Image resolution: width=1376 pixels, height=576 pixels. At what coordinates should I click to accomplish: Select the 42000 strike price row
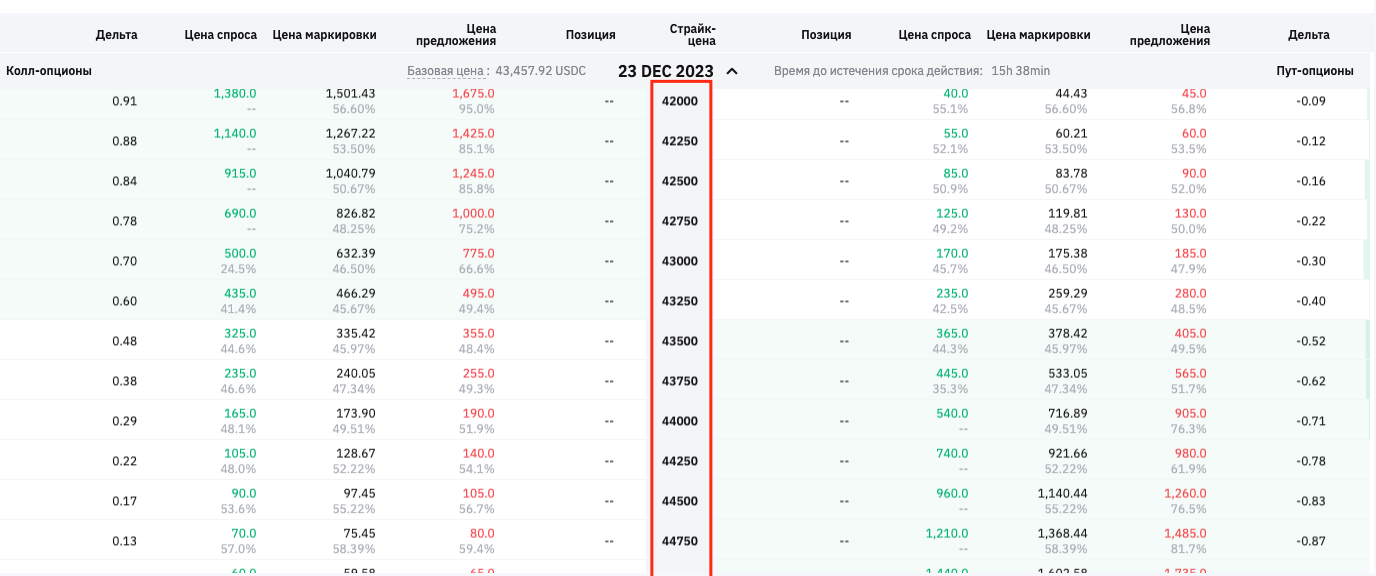point(680,101)
